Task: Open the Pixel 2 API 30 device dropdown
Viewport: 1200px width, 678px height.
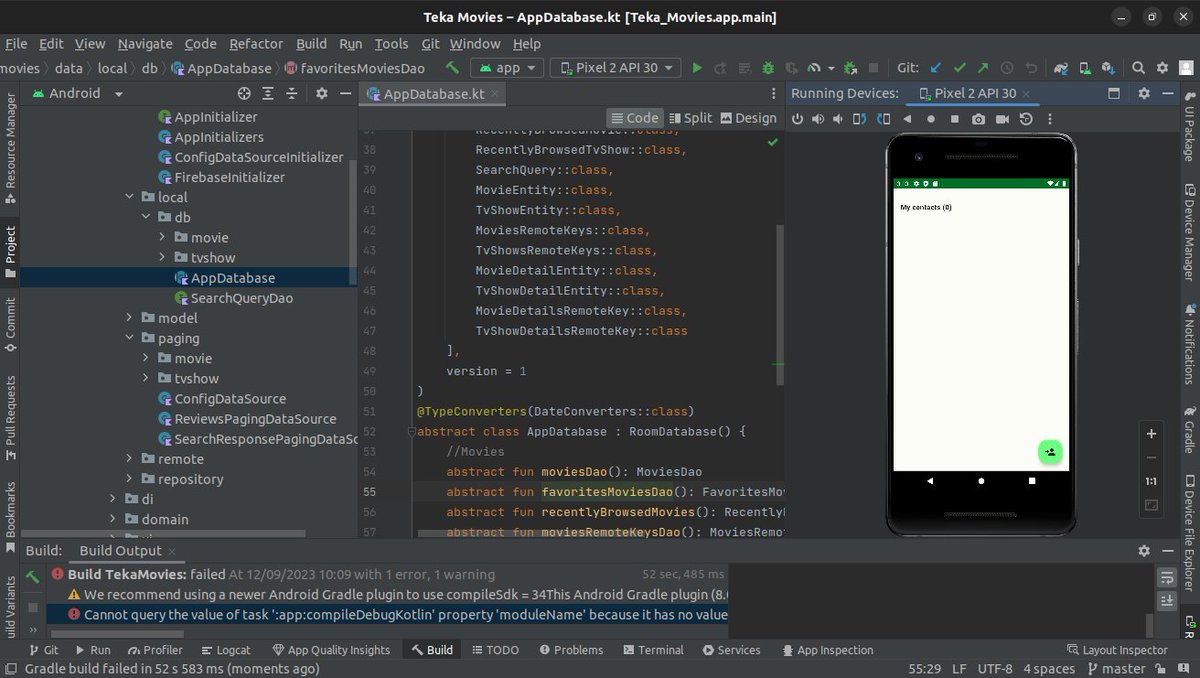Action: coord(616,68)
